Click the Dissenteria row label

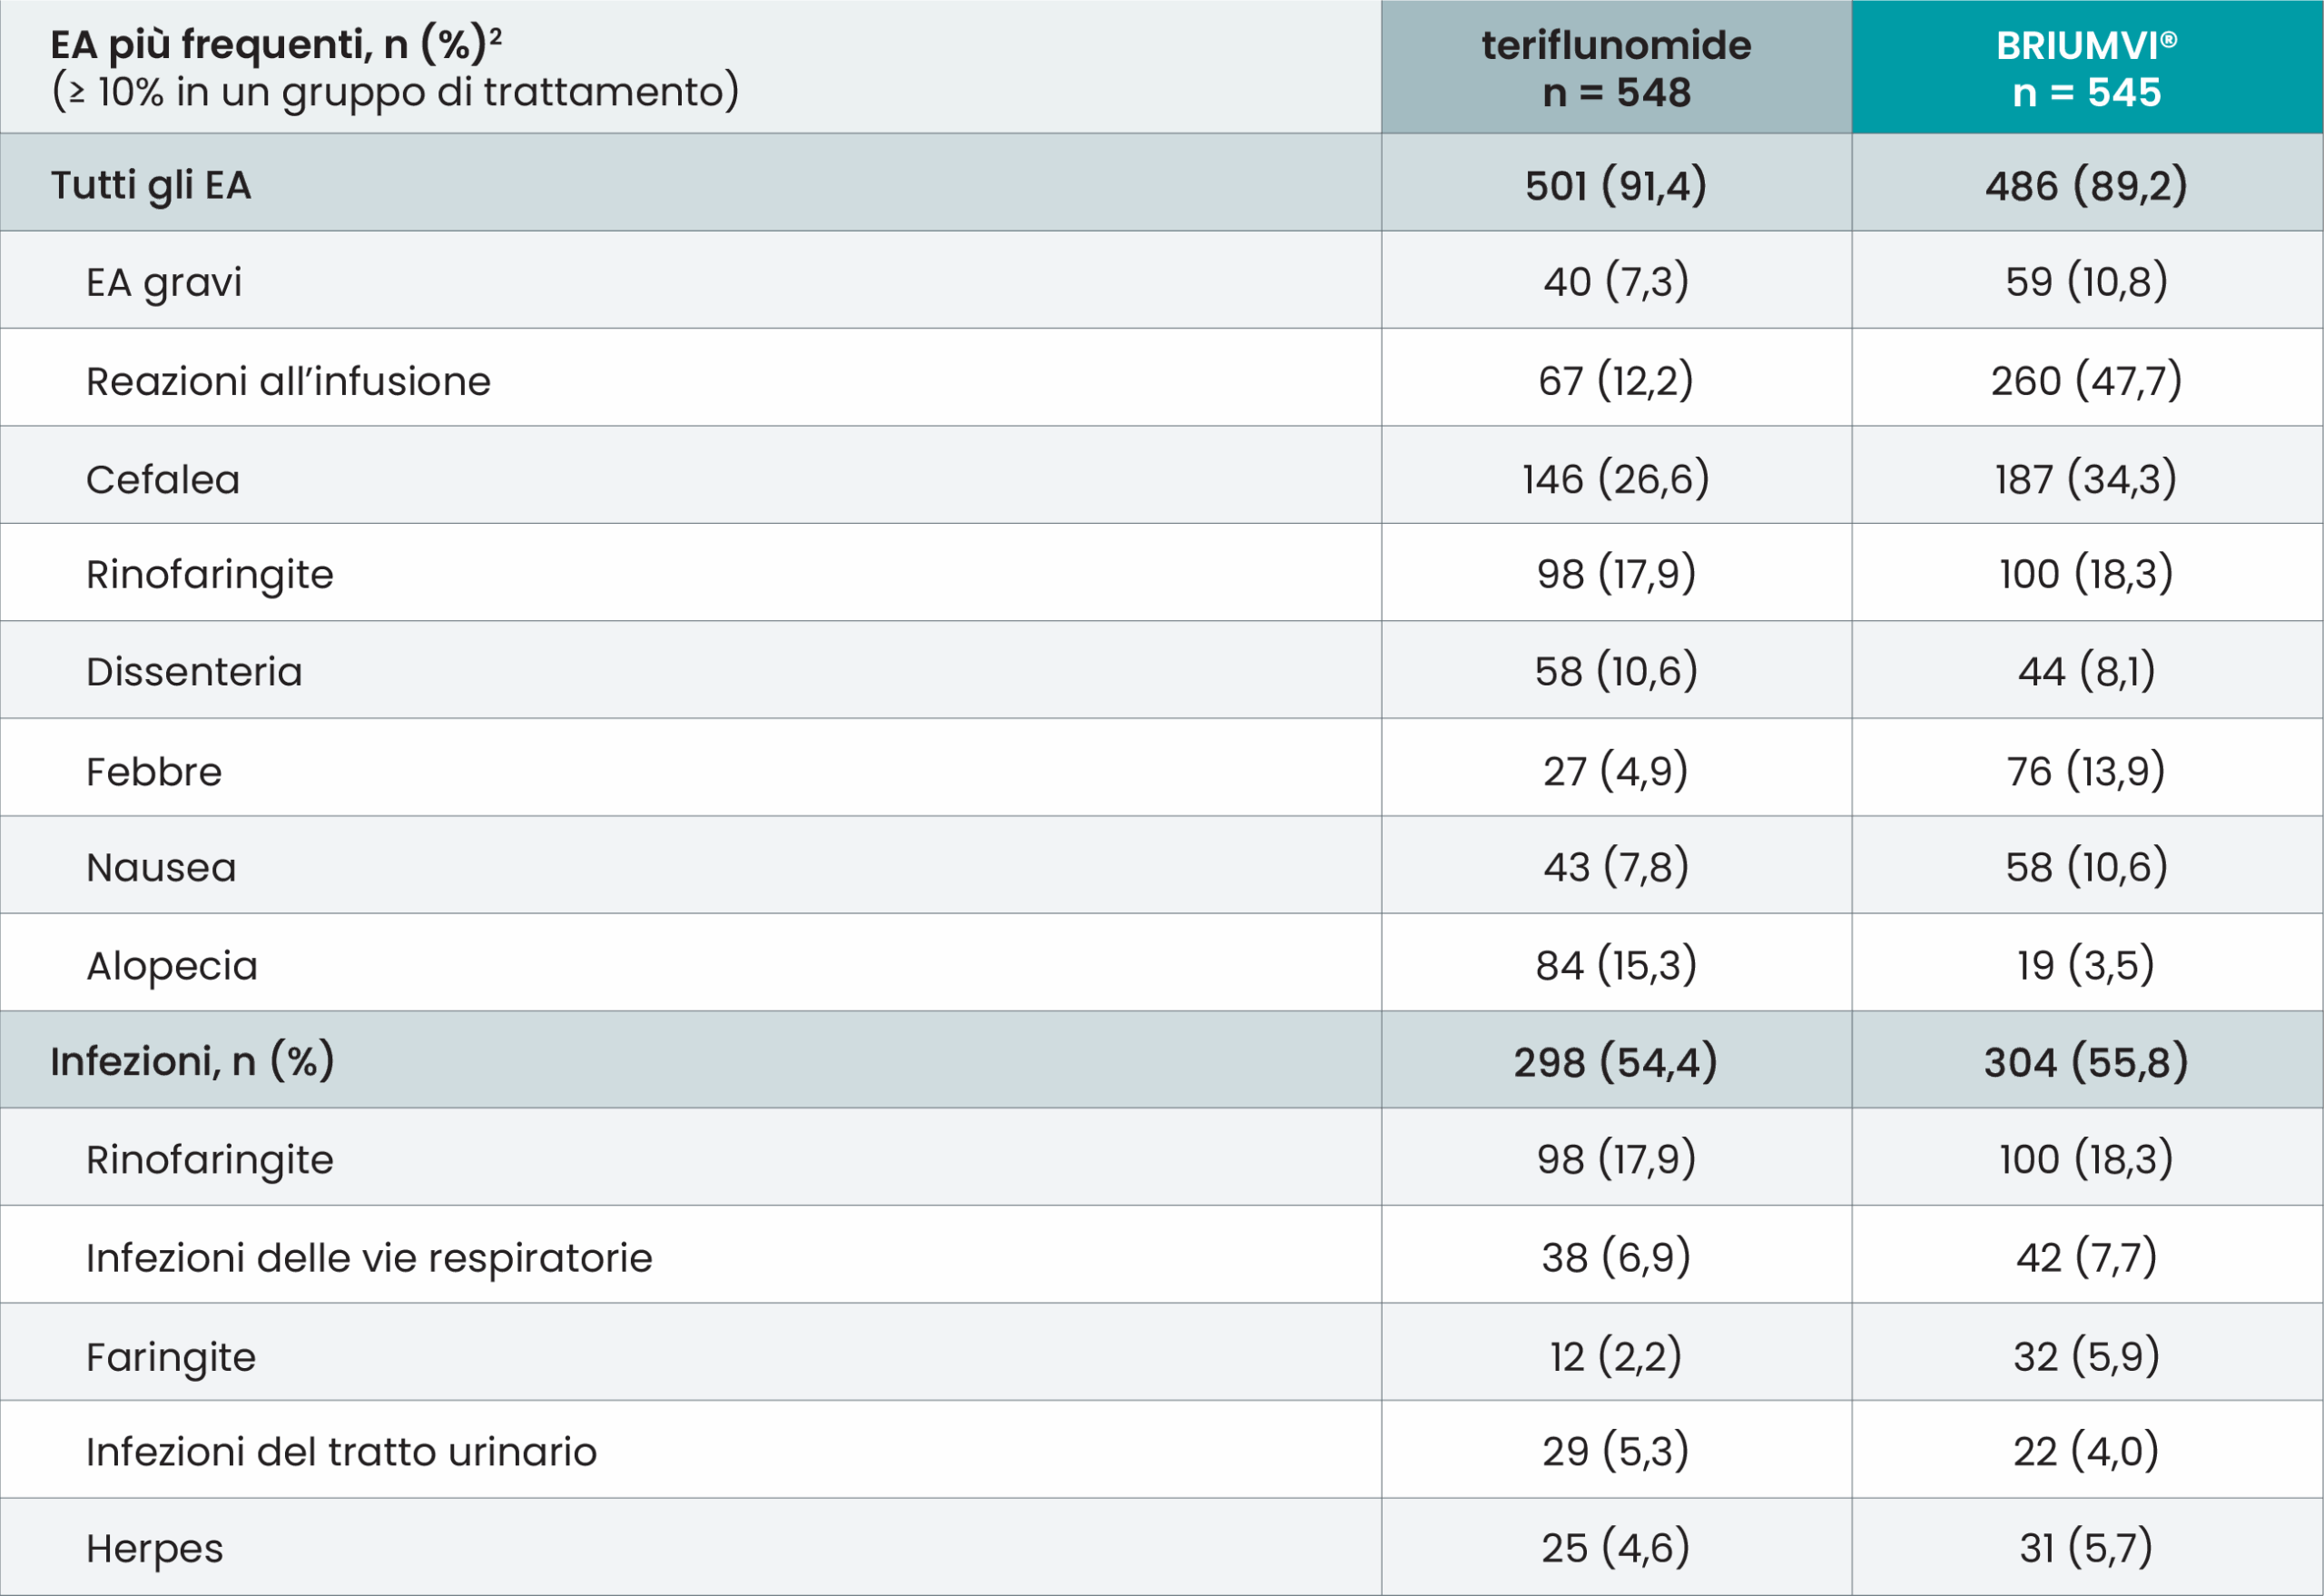pyautogui.click(x=194, y=671)
